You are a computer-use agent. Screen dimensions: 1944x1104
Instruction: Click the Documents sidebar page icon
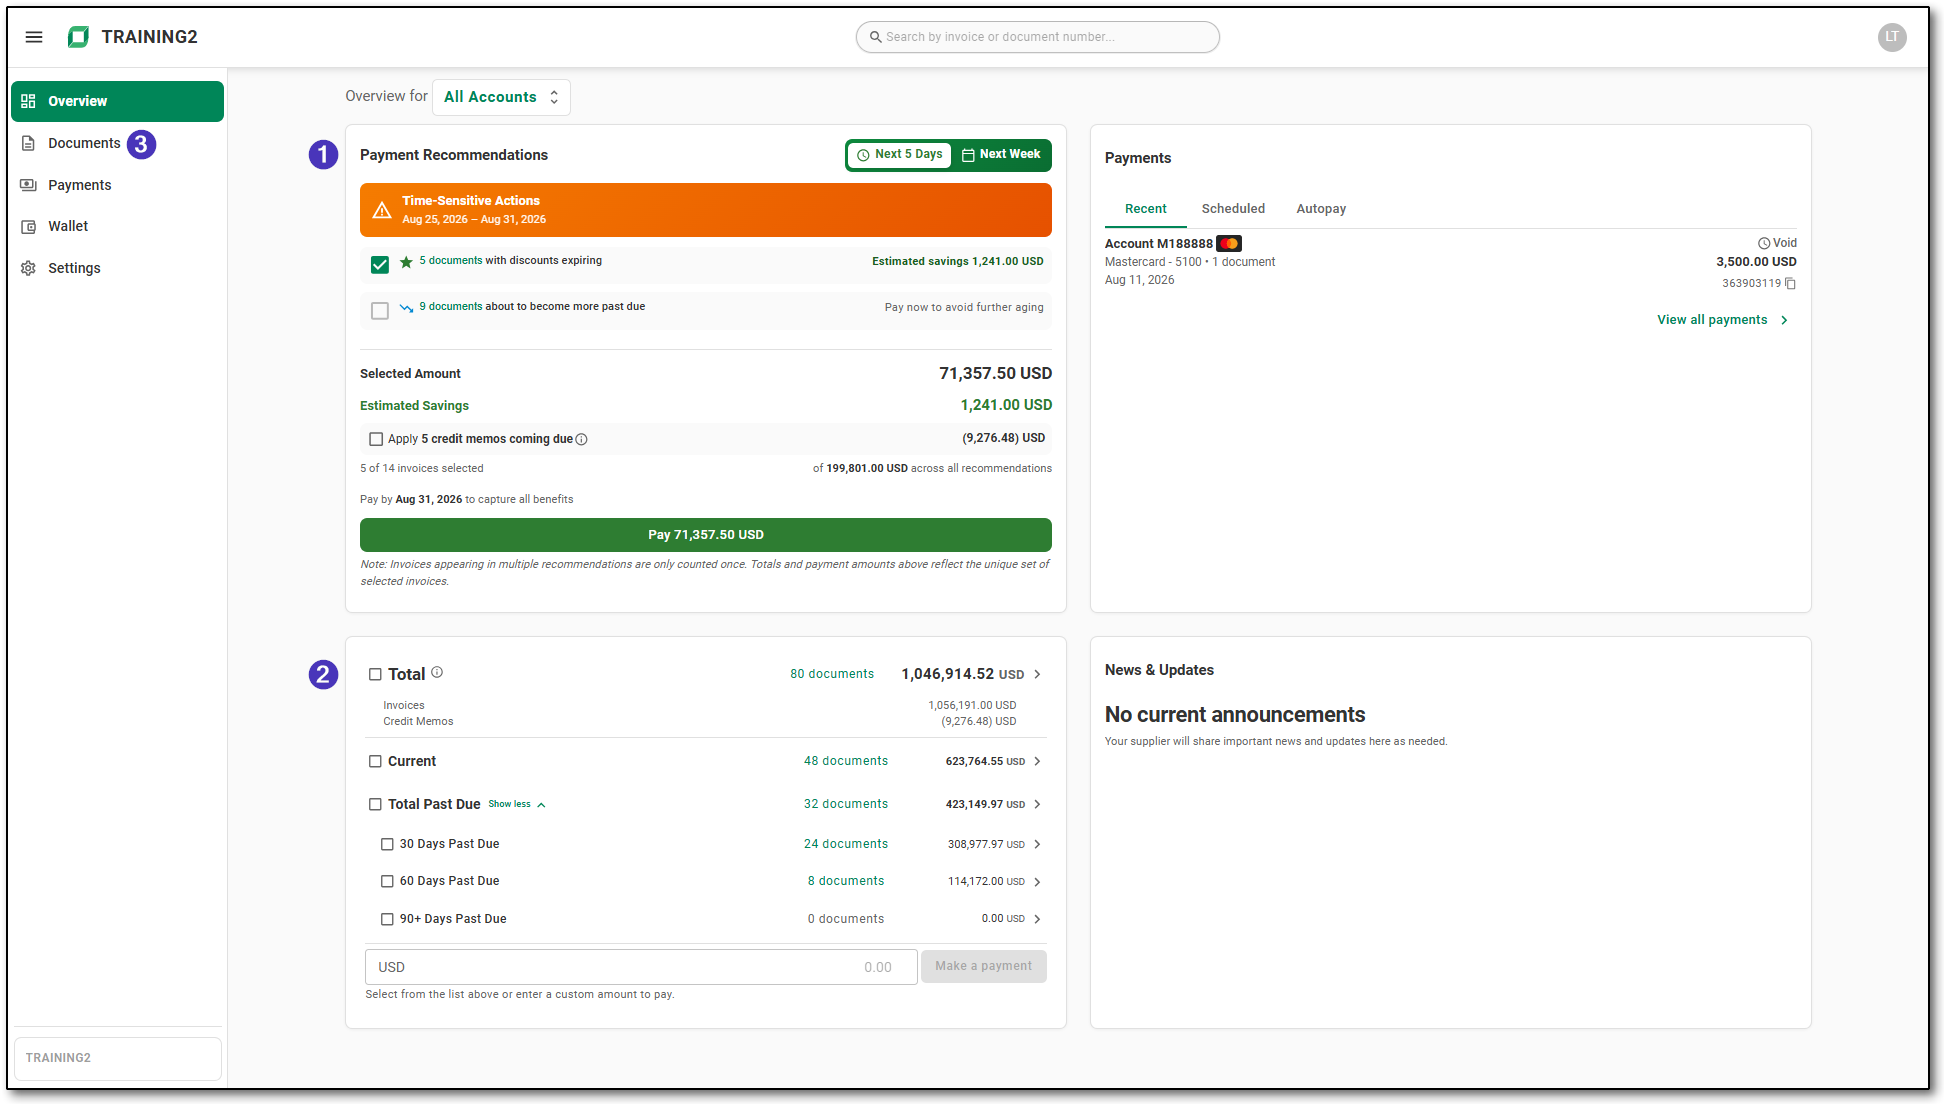tap(28, 143)
